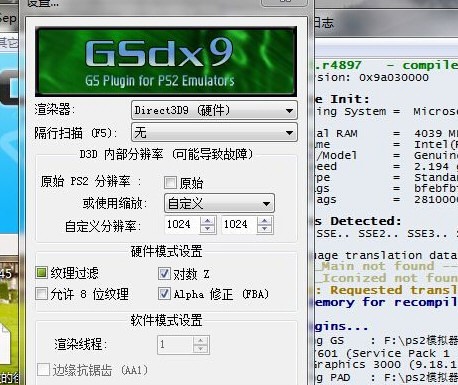Click 'Iconized not foun' line in log window
The width and height of the screenshot is (458, 385).
tap(389, 278)
